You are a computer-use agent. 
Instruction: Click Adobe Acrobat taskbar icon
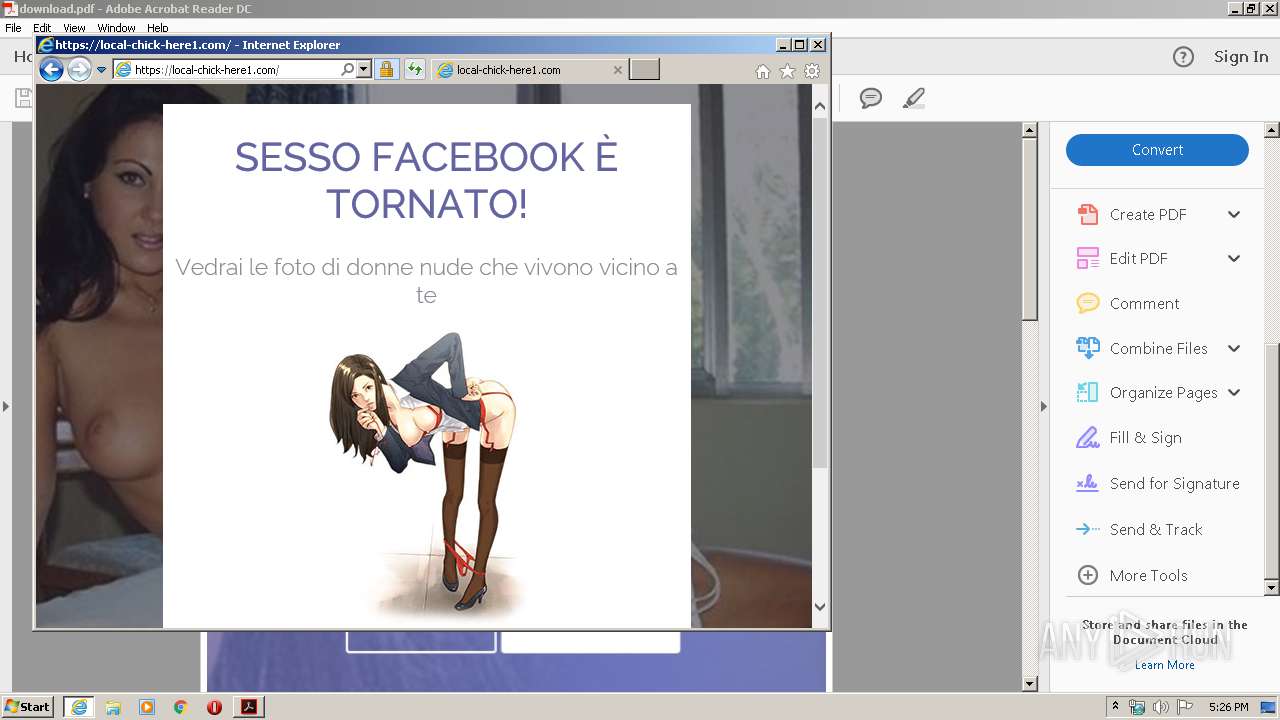tap(249, 707)
